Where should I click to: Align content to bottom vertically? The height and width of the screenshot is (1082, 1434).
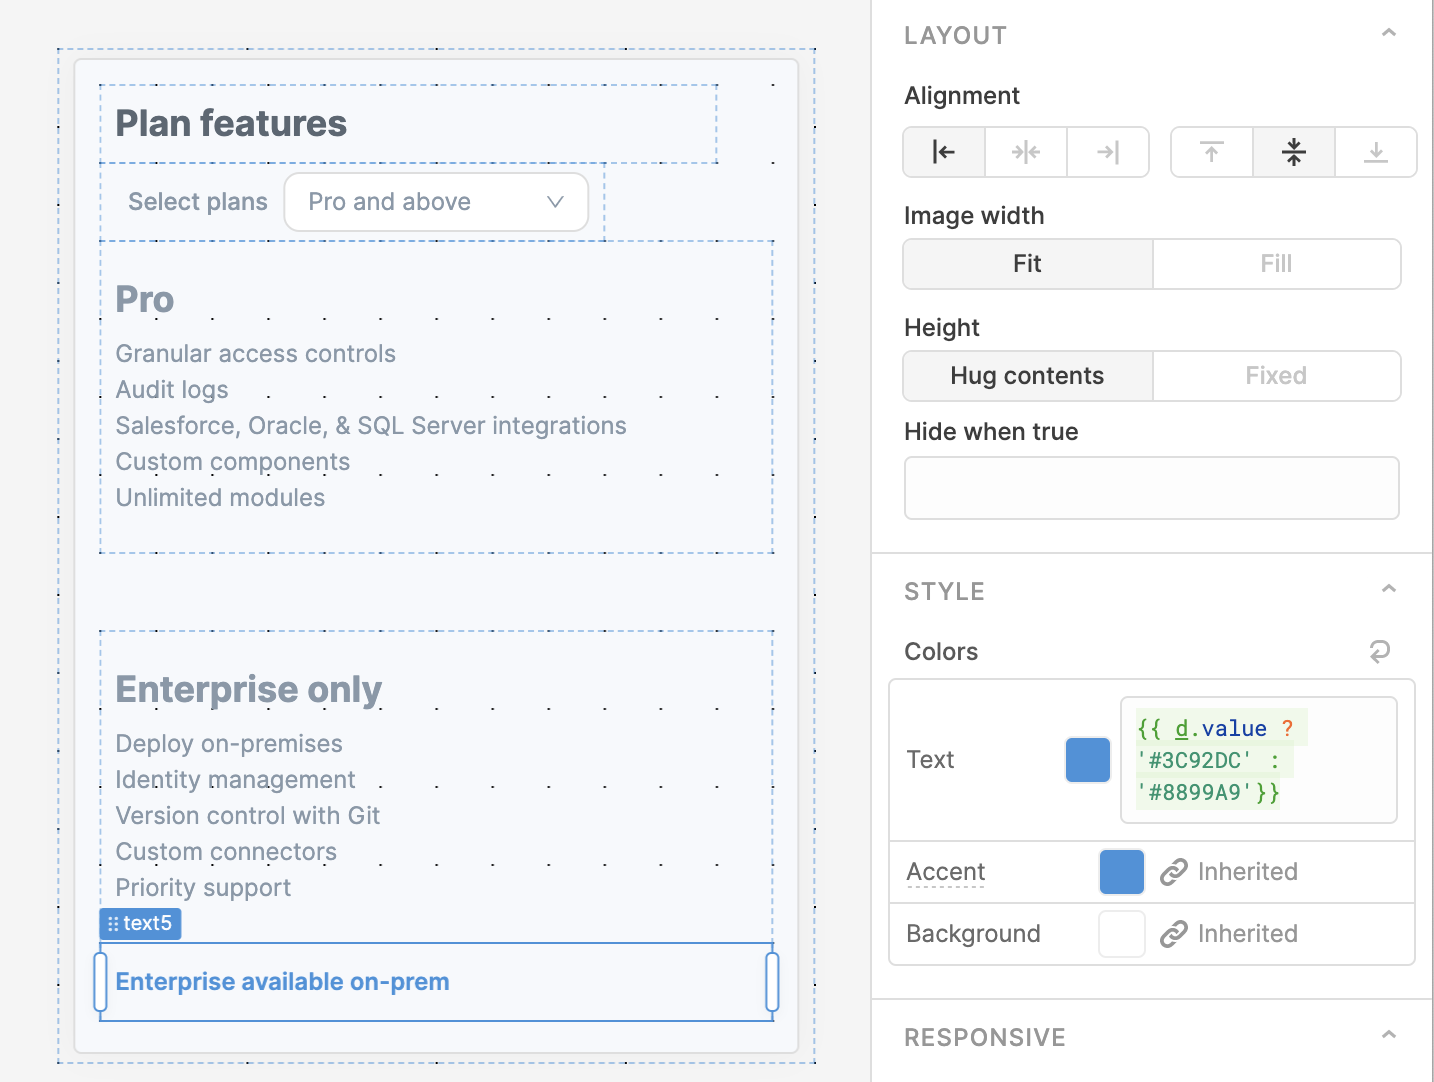pos(1376,152)
